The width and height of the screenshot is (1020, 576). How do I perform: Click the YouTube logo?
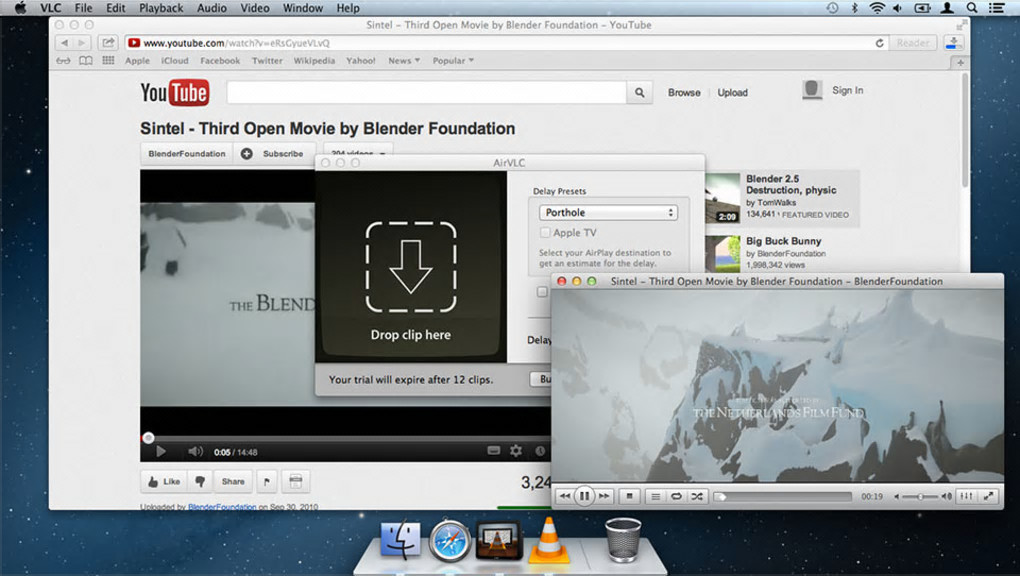174,92
